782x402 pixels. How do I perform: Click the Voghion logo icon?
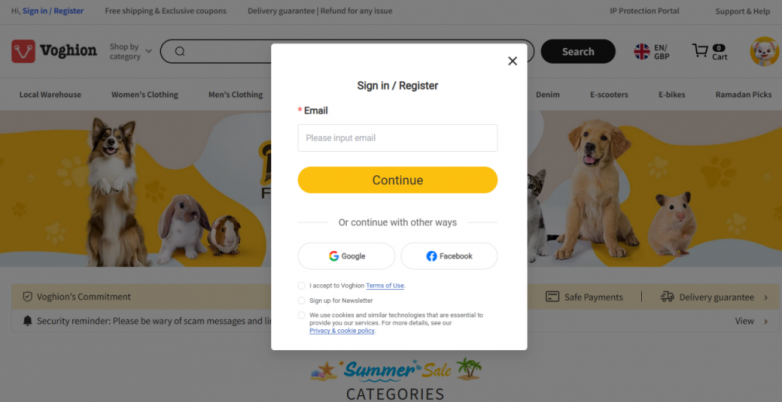pos(23,51)
